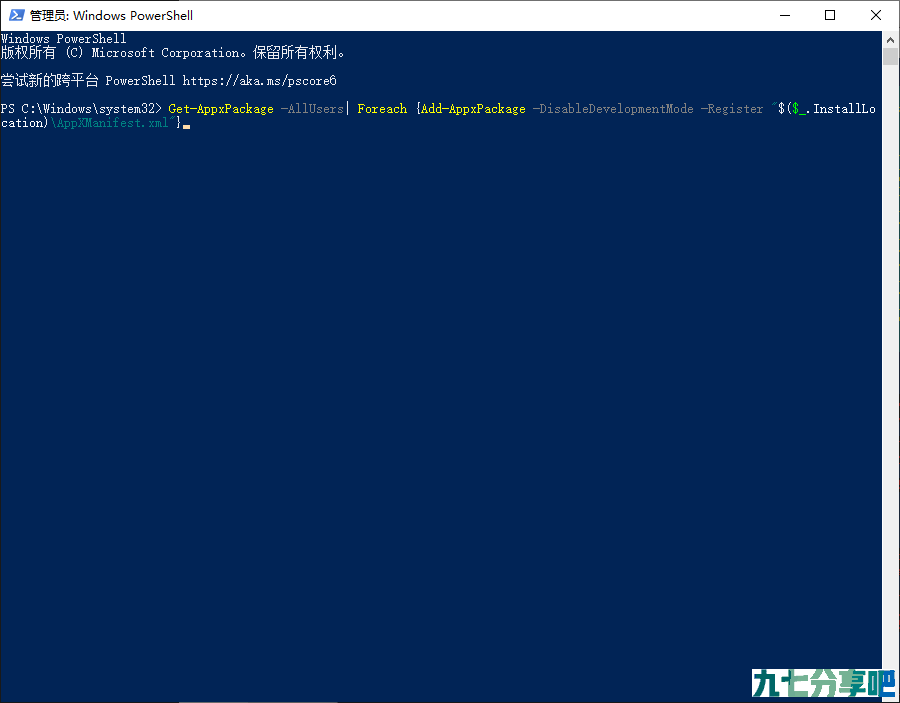This screenshot has width=900, height=703.
Task: Click the "-DisableDevelopmentMode" parameter
Action: pos(613,109)
